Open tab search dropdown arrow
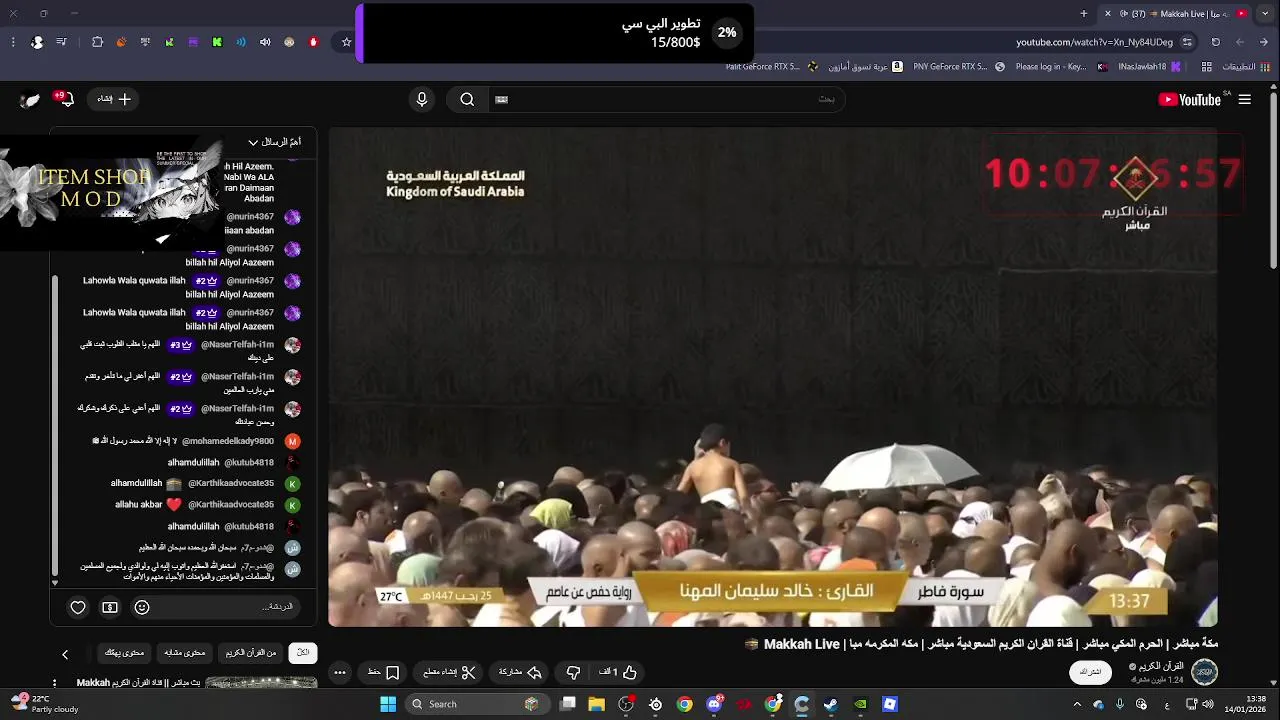Image resolution: width=1280 pixels, height=720 pixels. click(1267, 13)
